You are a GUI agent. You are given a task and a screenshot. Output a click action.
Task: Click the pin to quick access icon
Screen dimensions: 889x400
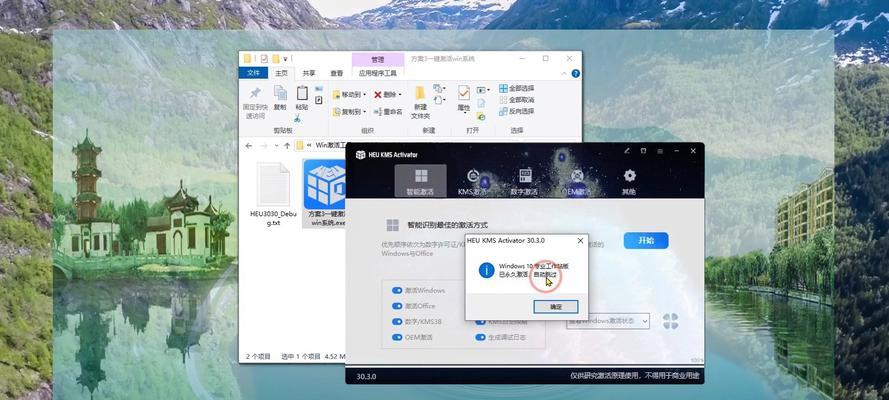point(255,93)
